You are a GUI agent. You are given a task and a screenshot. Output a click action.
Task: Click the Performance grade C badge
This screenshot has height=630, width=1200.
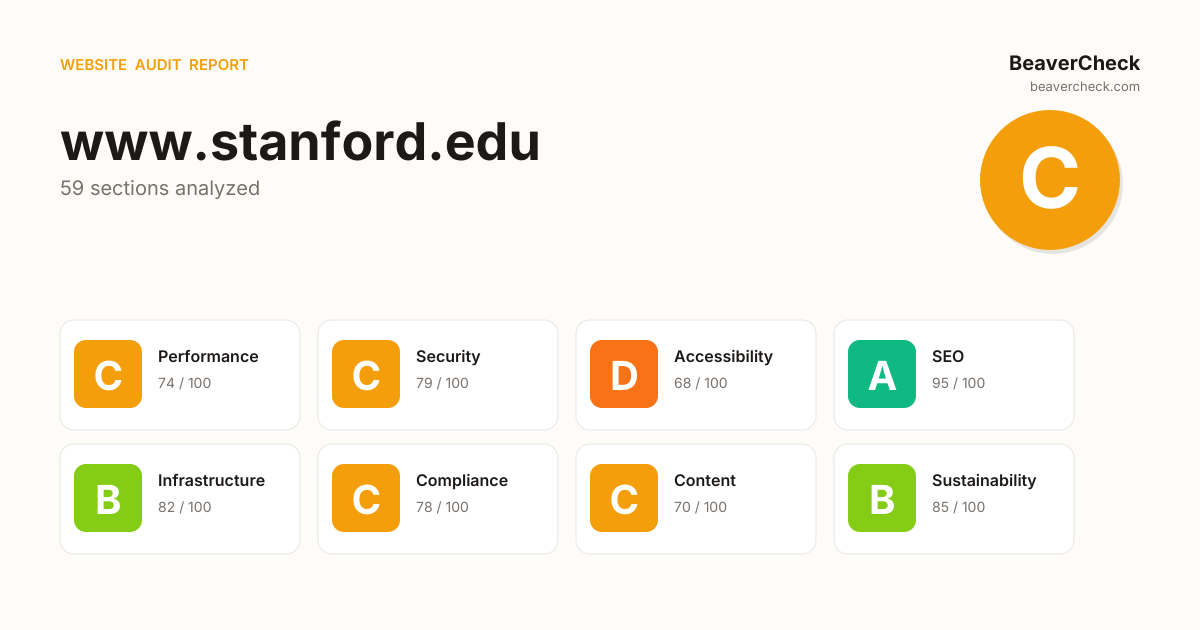(108, 374)
